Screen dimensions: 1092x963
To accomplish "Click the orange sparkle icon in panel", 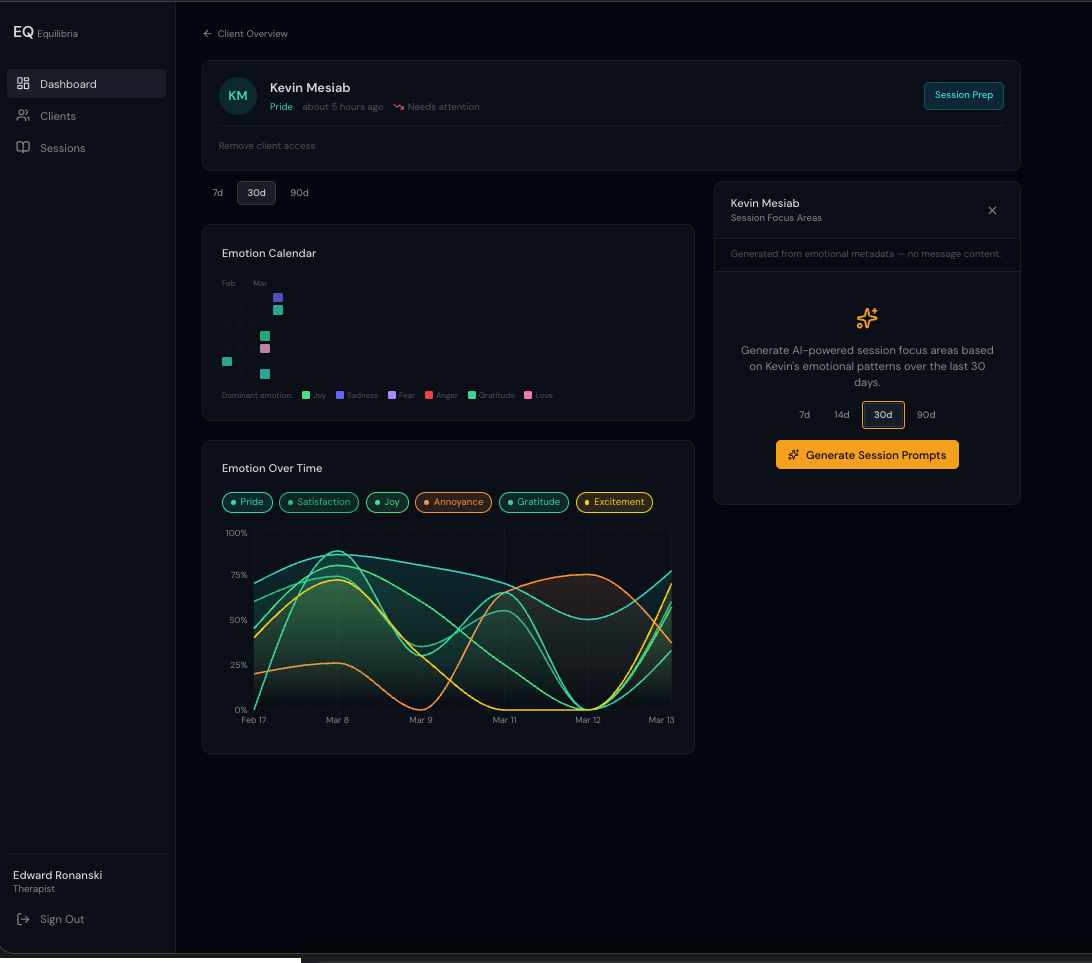I will 867,318.
